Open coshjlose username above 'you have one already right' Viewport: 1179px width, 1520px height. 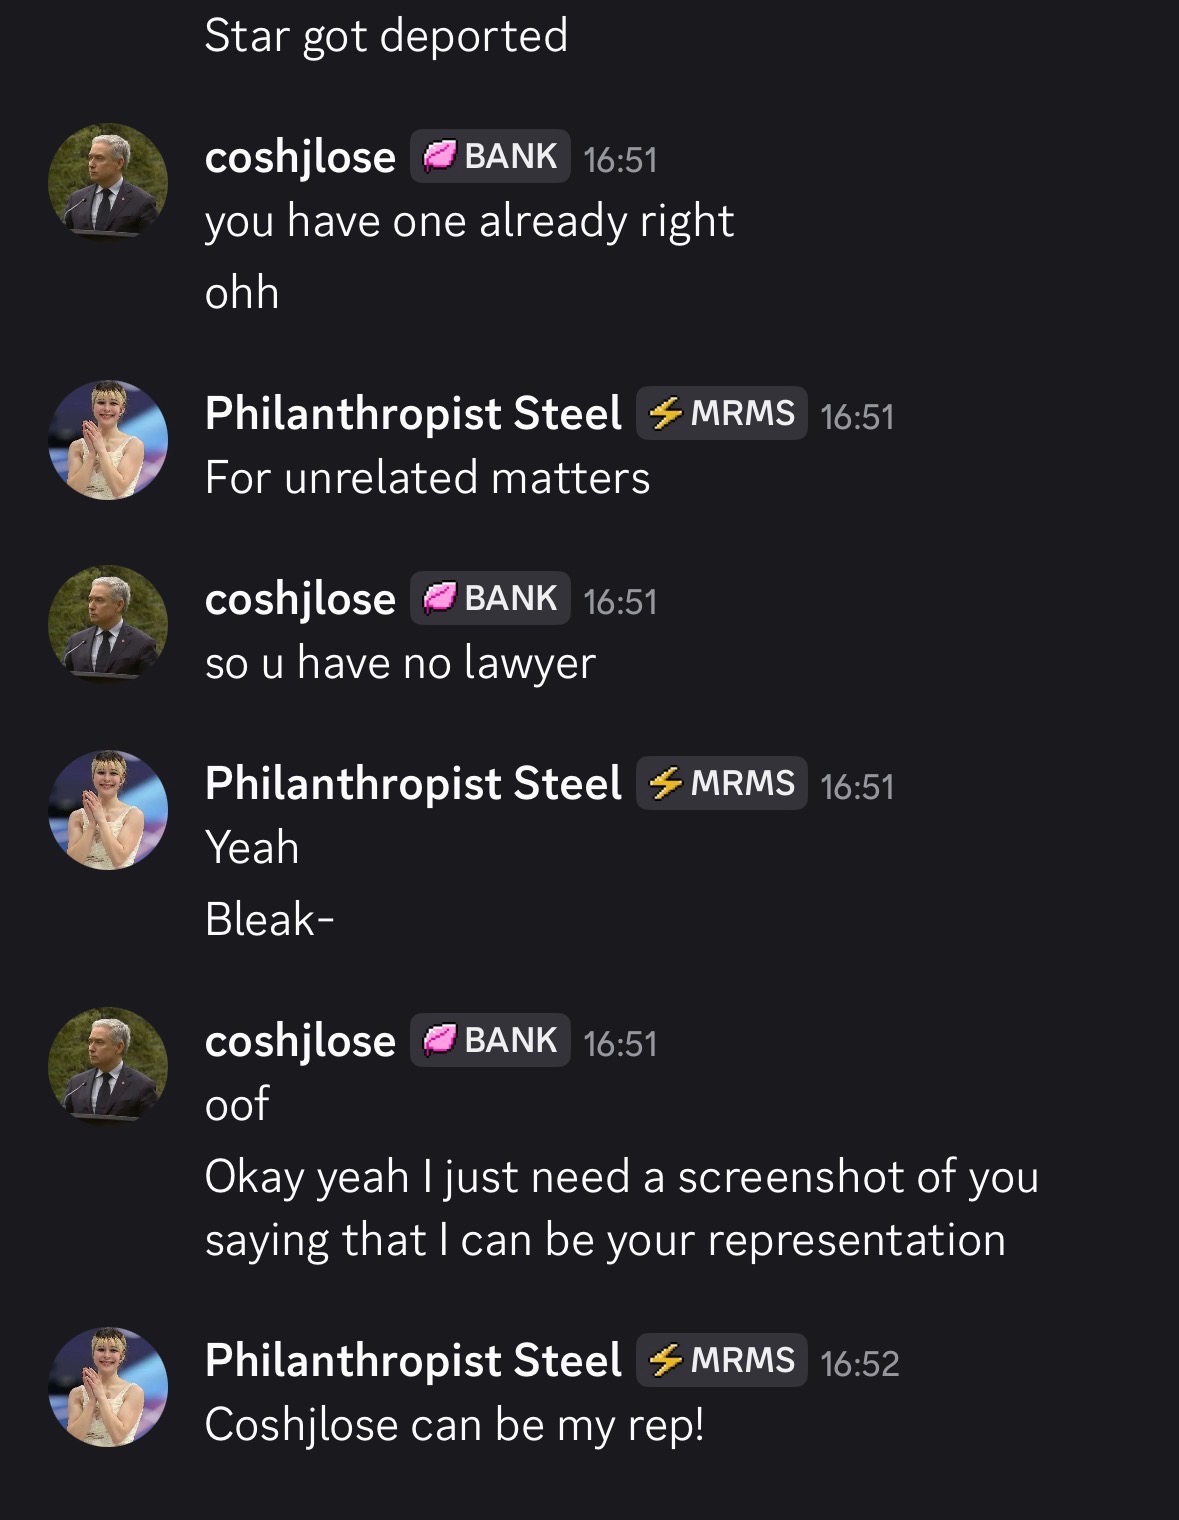tap(300, 158)
